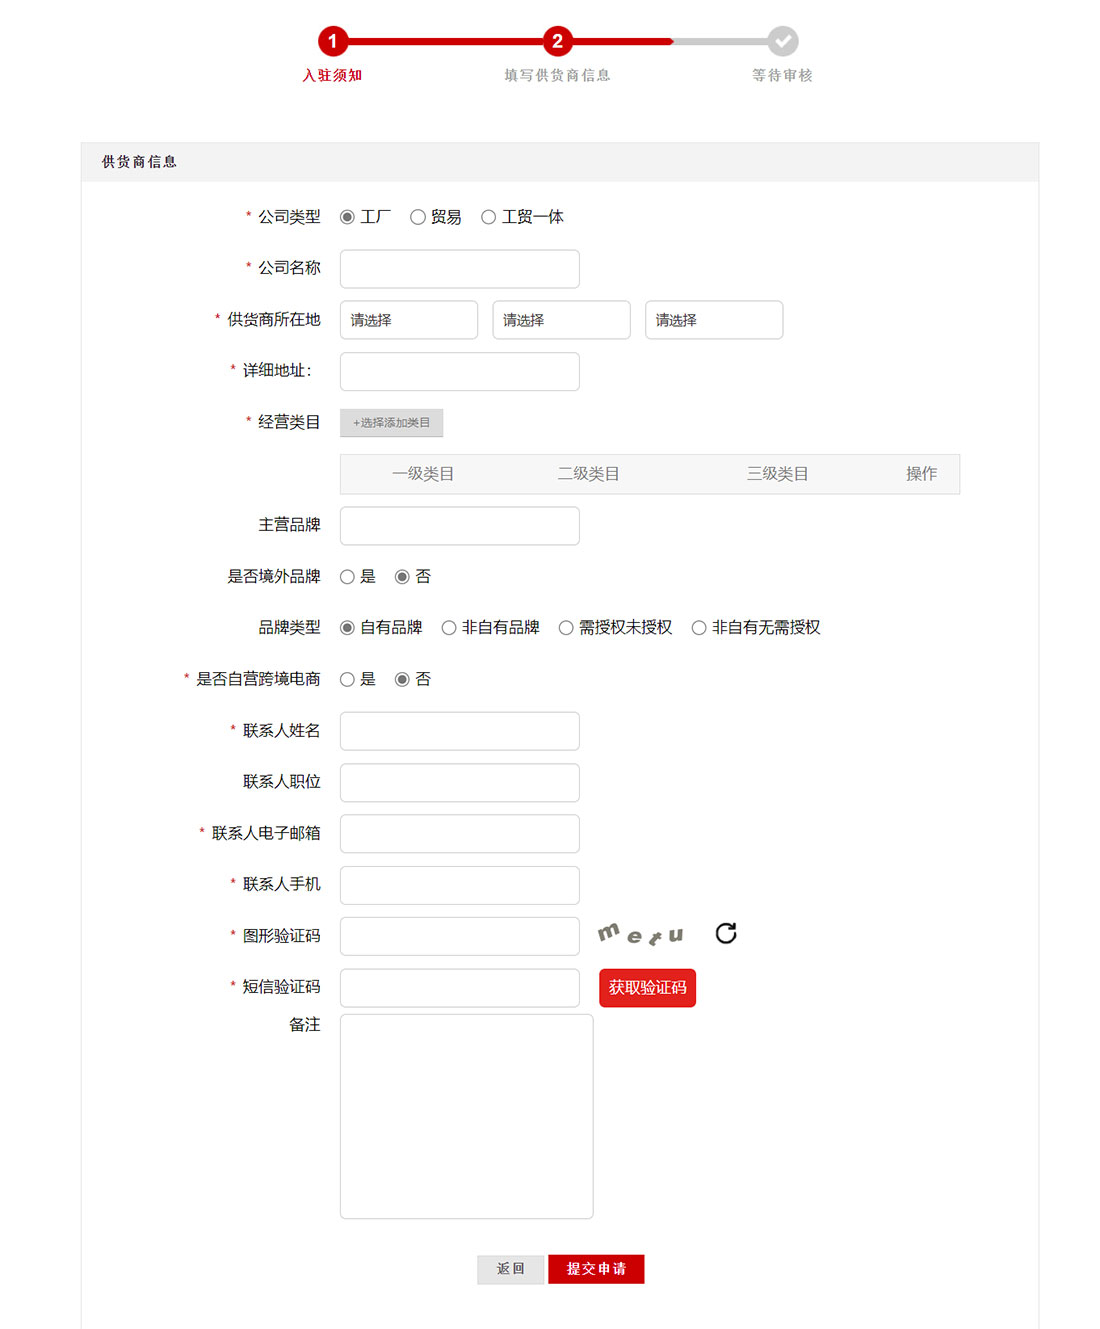Screen dimensions: 1100x1329
Task: Click step 2 circle in progress bar
Action: click(x=557, y=41)
